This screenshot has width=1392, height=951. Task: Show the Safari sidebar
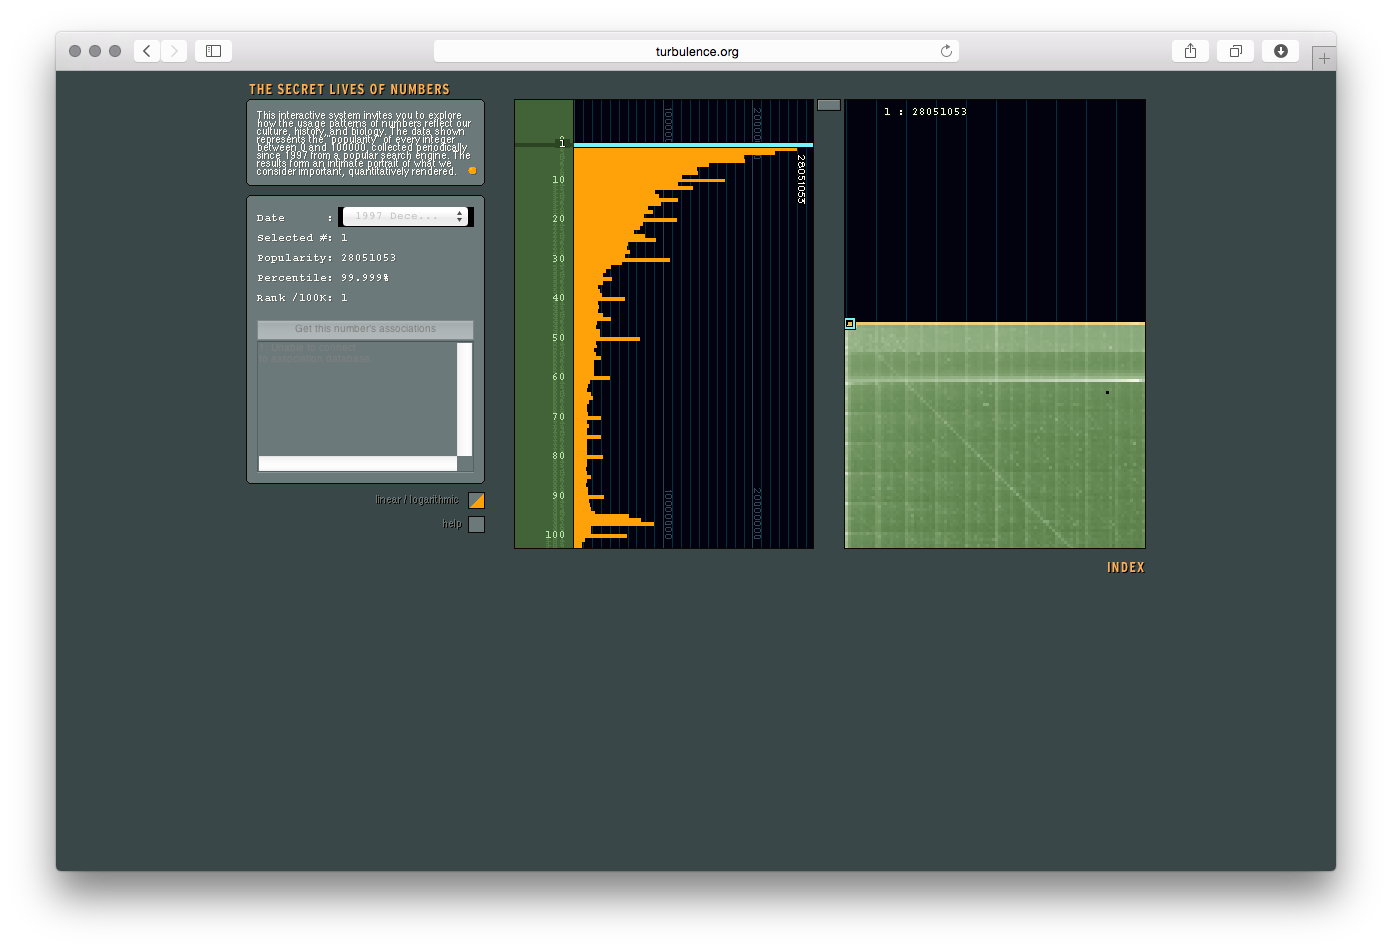click(213, 51)
